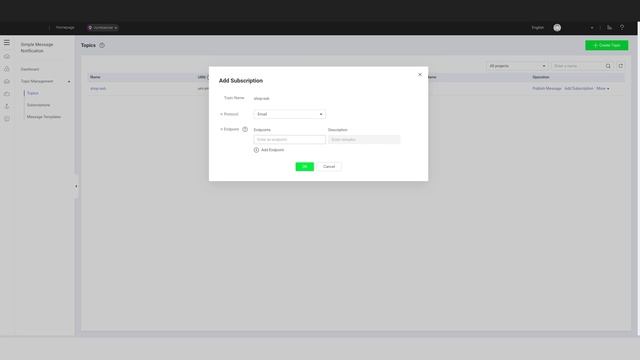
Task: Click the Add Subscription link in the table row
Action: coord(578,89)
